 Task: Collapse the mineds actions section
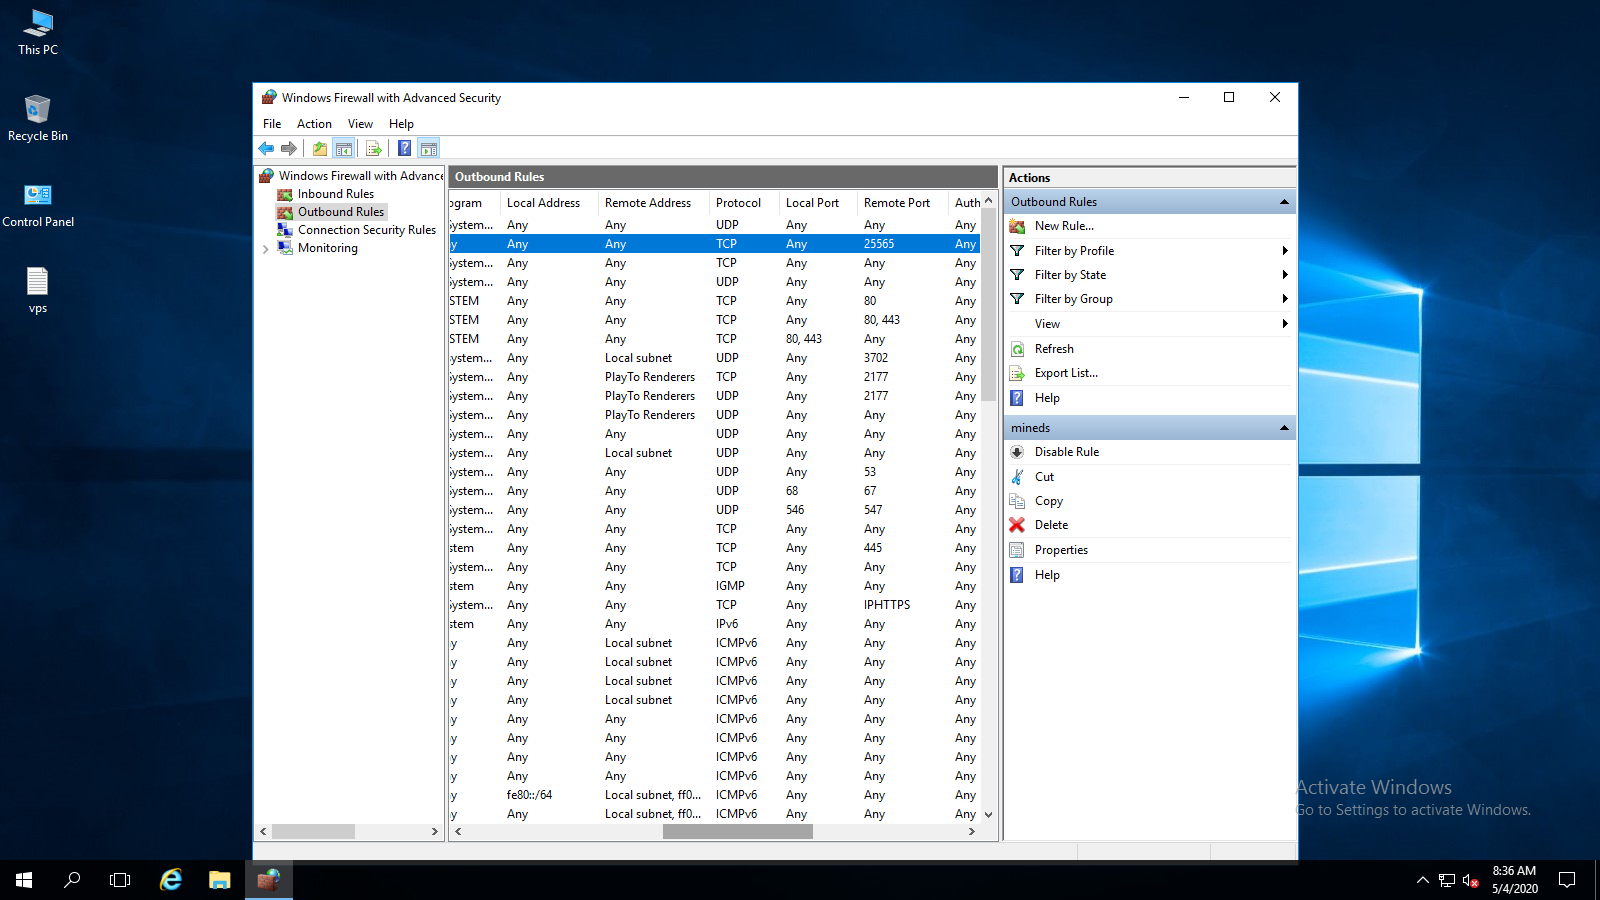pyautogui.click(x=1284, y=428)
